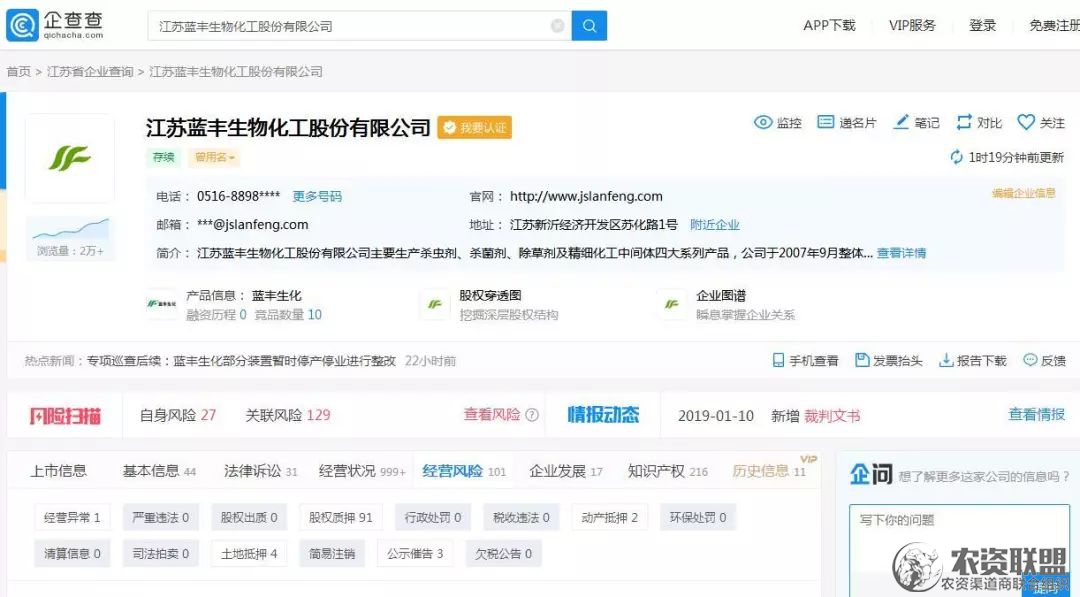The image size is (1080, 597).
Task: Click the 监控 eye icon
Action: 762,123
